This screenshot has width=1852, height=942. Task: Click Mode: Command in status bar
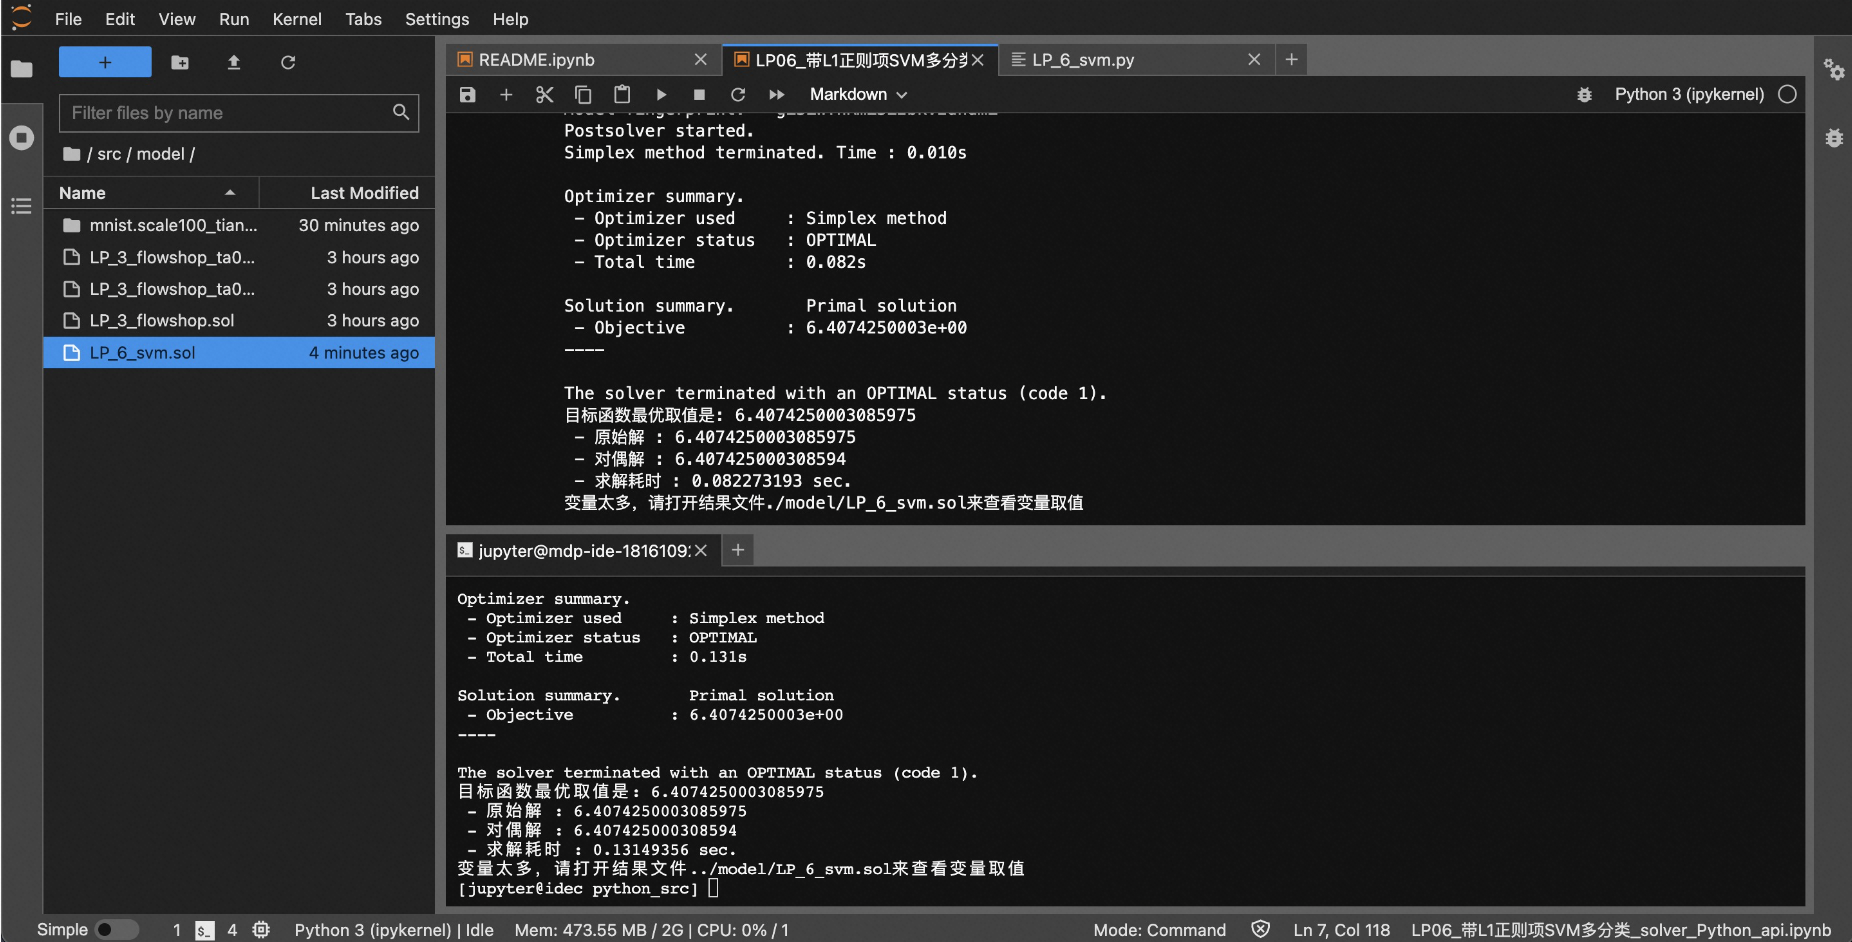[x=1159, y=930]
